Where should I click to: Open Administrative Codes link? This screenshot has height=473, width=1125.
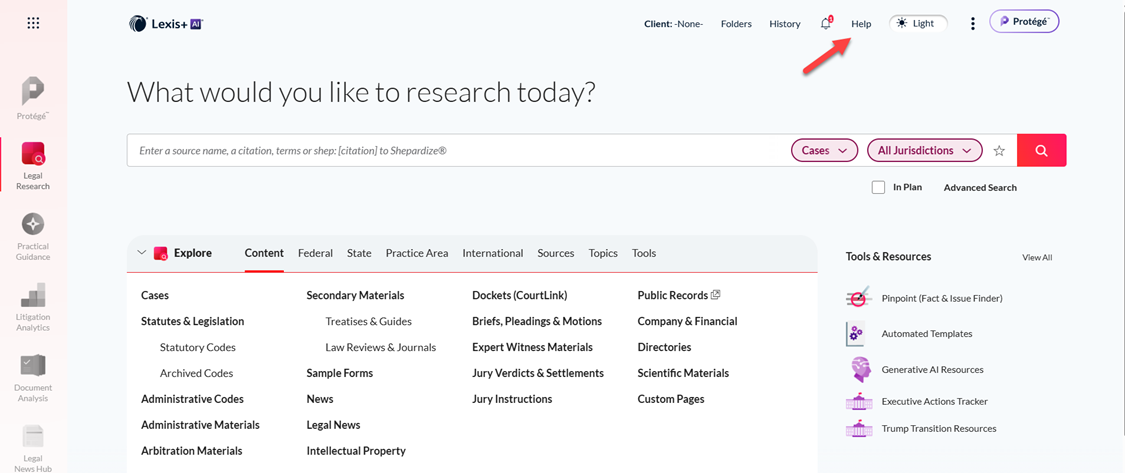click(x=192, y=399)
